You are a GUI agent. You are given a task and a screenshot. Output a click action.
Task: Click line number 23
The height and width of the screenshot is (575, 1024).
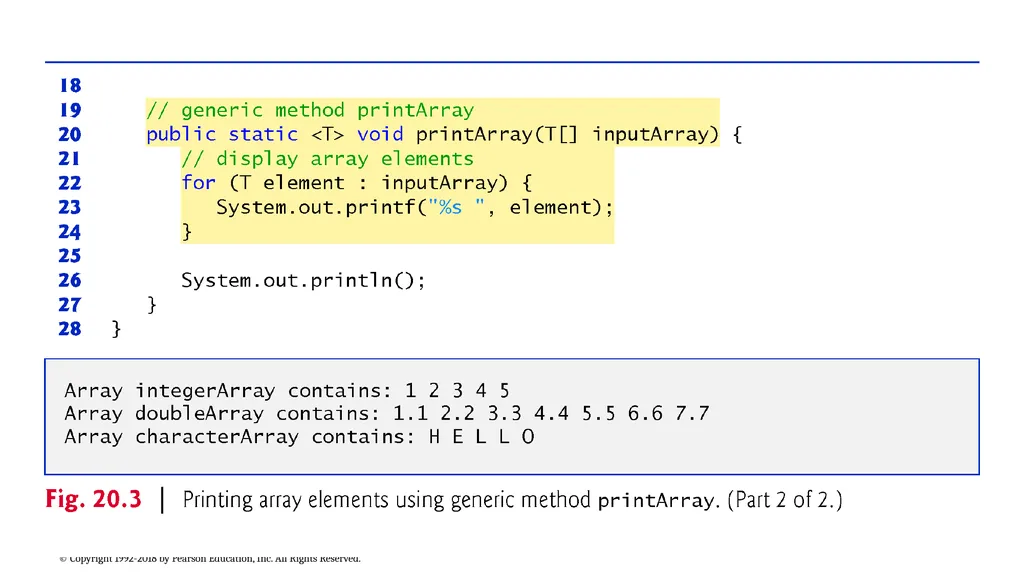[x=70, y=207]
